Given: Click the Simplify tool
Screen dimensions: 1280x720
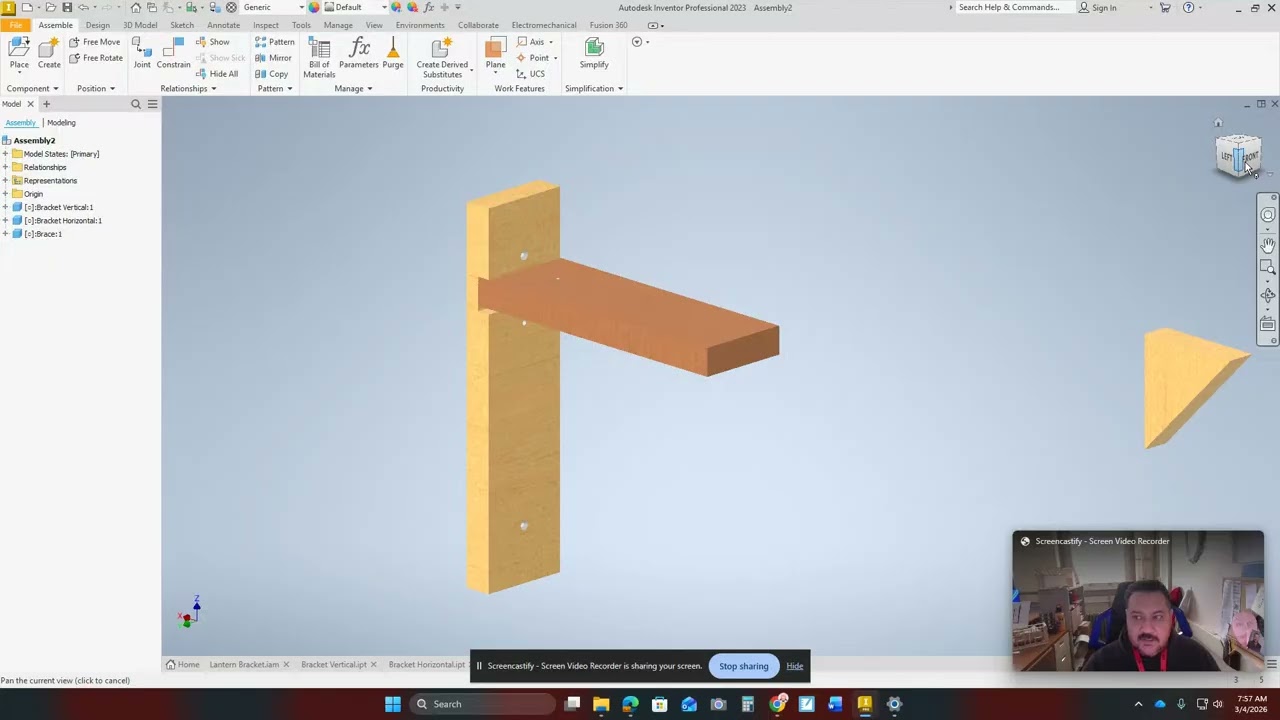Looking at the screenshot, I should (594, 54).
